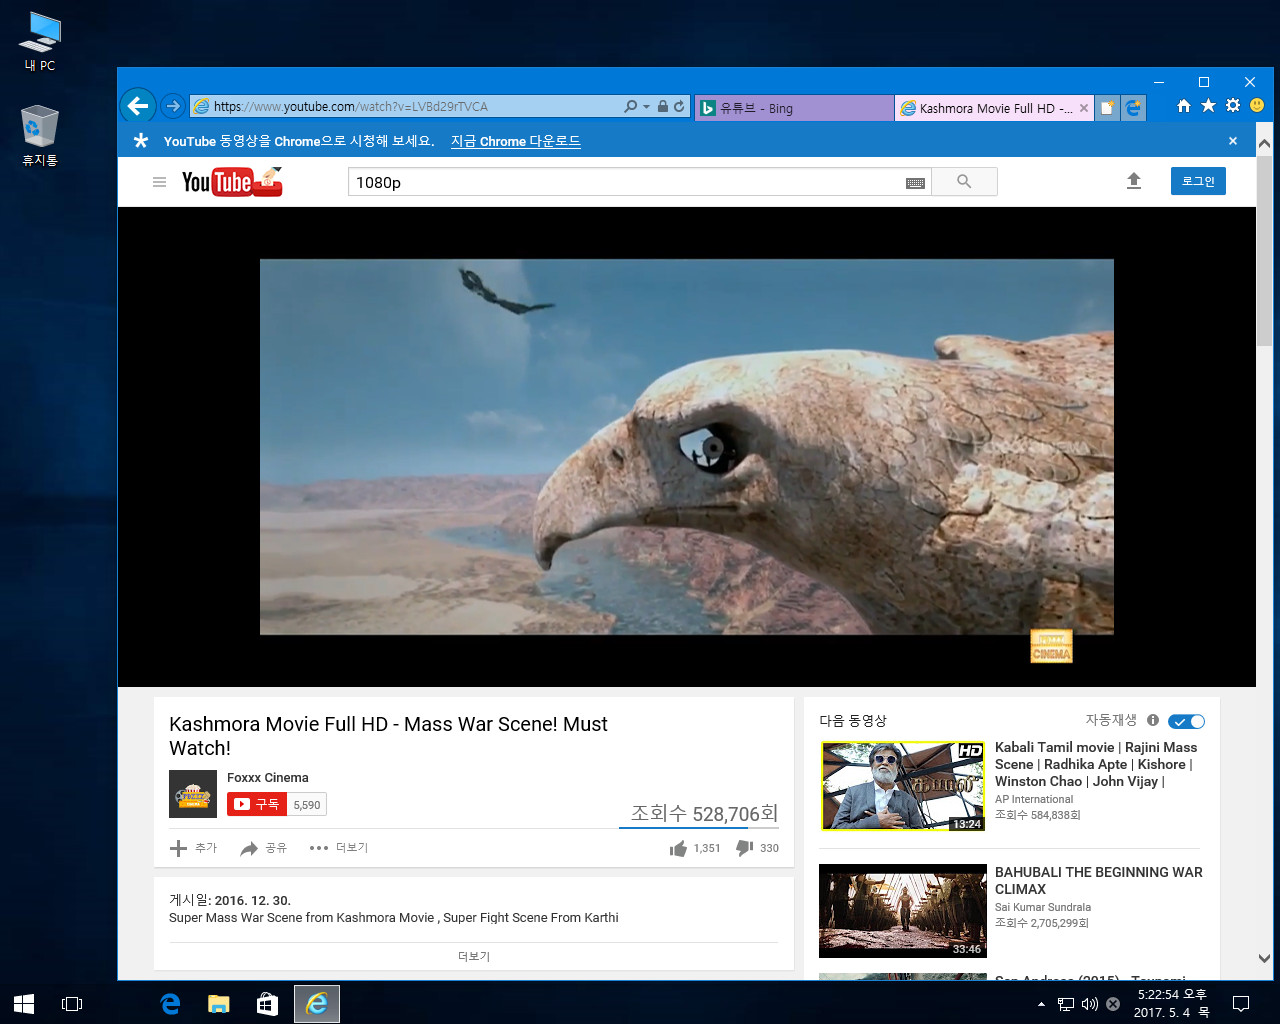
Task: Go back with the browser back arrow
Action: point(138,106)
